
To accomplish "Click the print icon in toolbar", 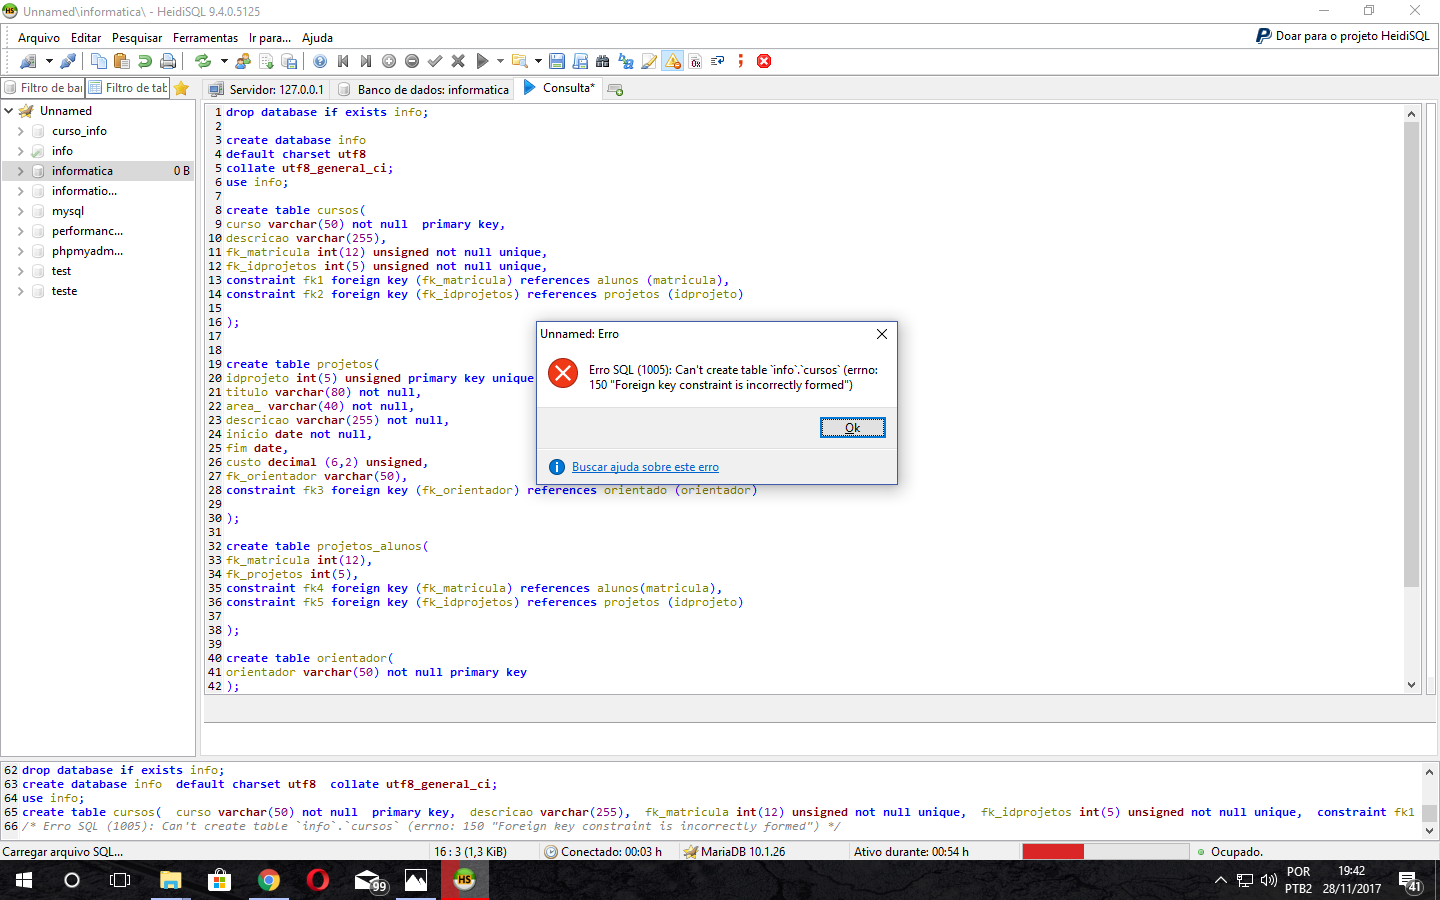I will pyautogui.click(x=168, y=61).
